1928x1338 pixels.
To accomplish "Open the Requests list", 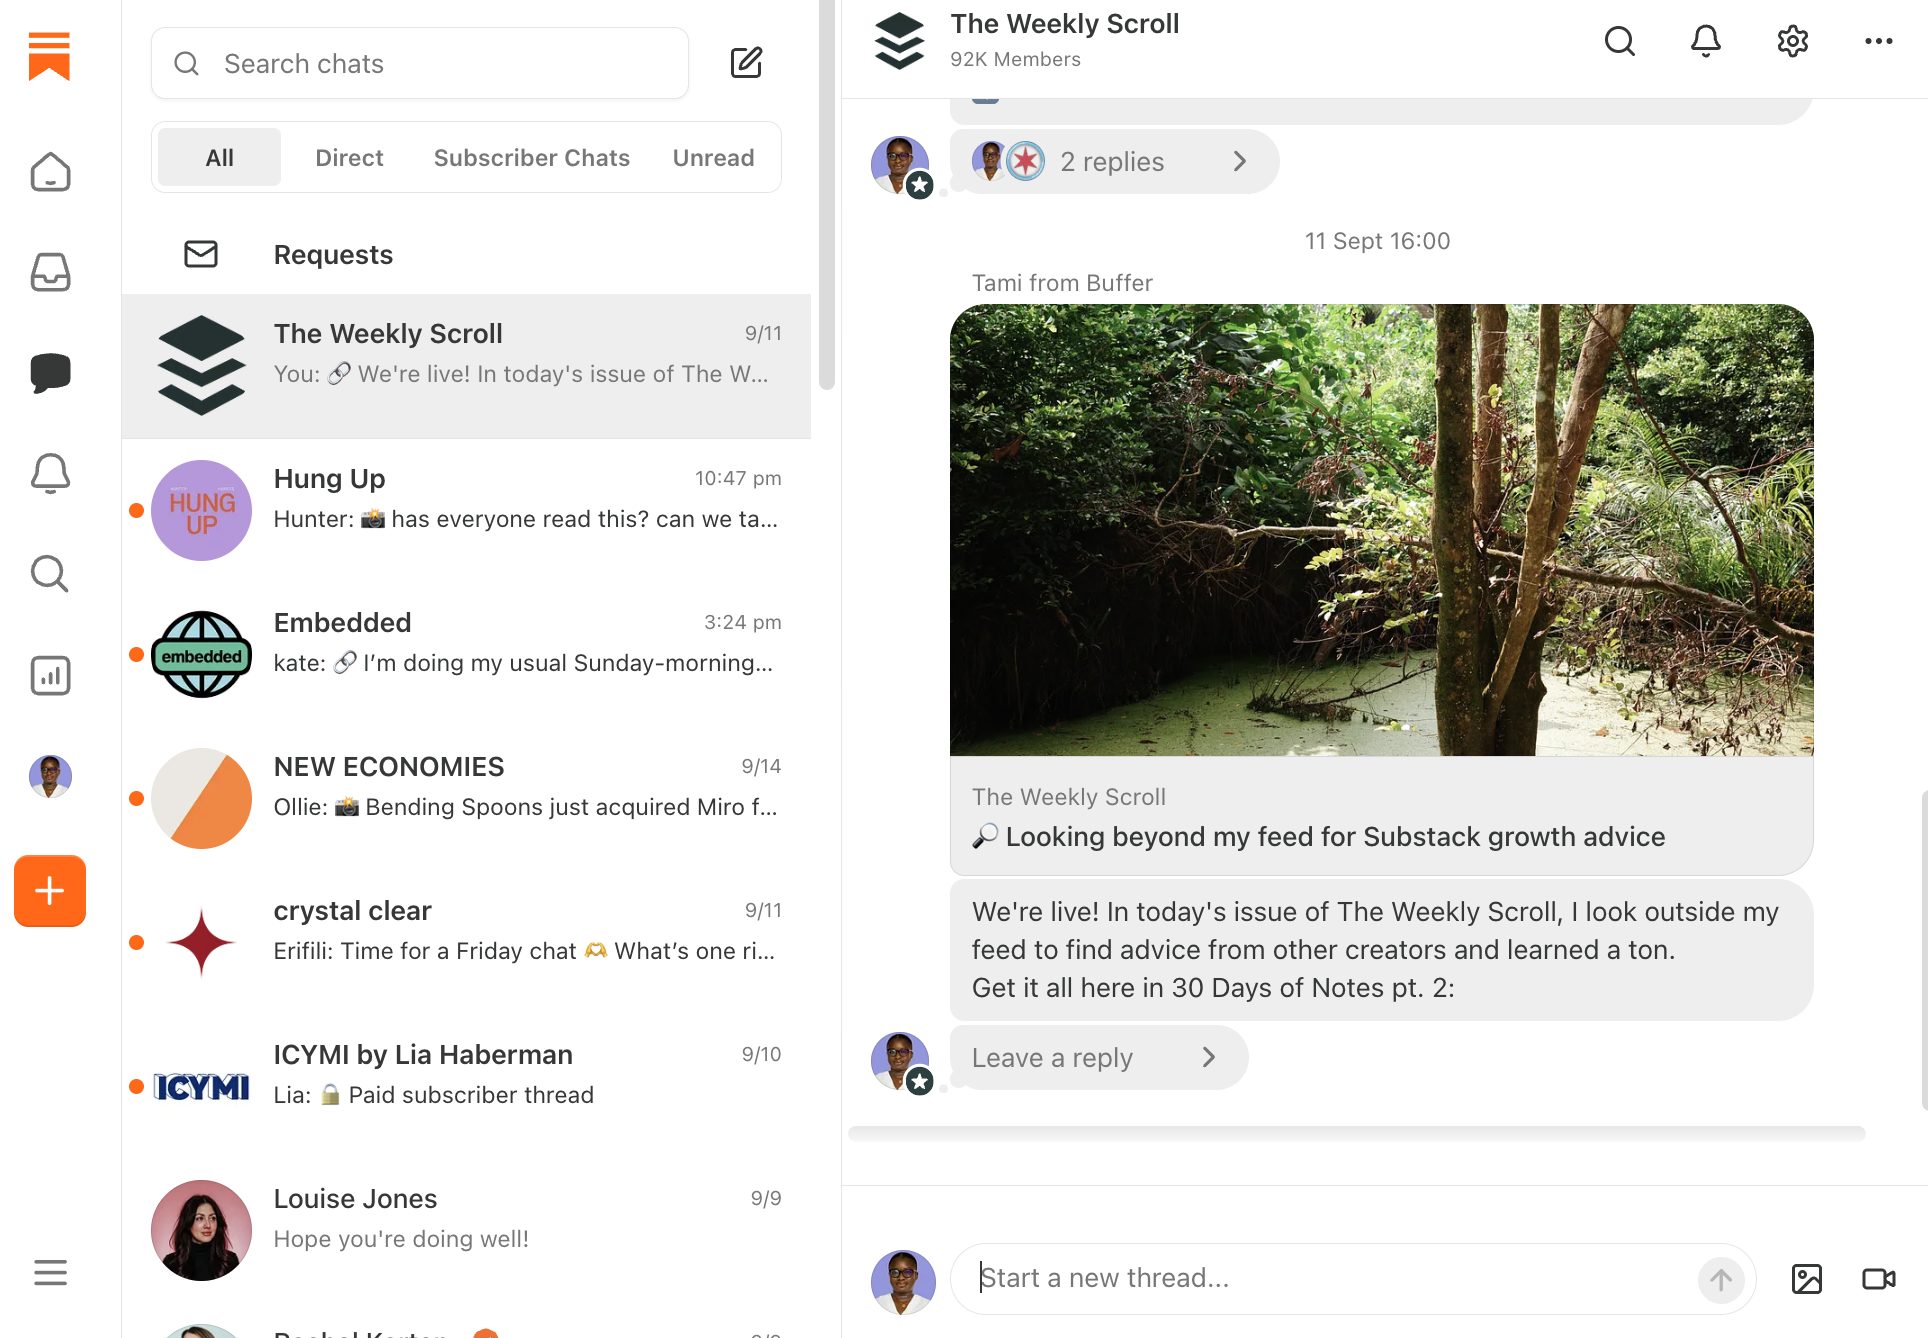I will [466, 254].
